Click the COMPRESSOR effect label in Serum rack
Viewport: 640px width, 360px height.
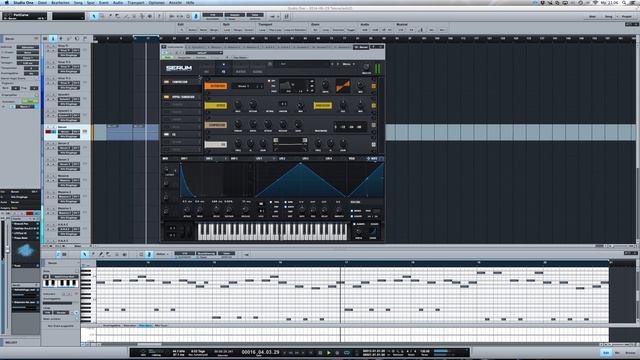(x=216, y=125)
